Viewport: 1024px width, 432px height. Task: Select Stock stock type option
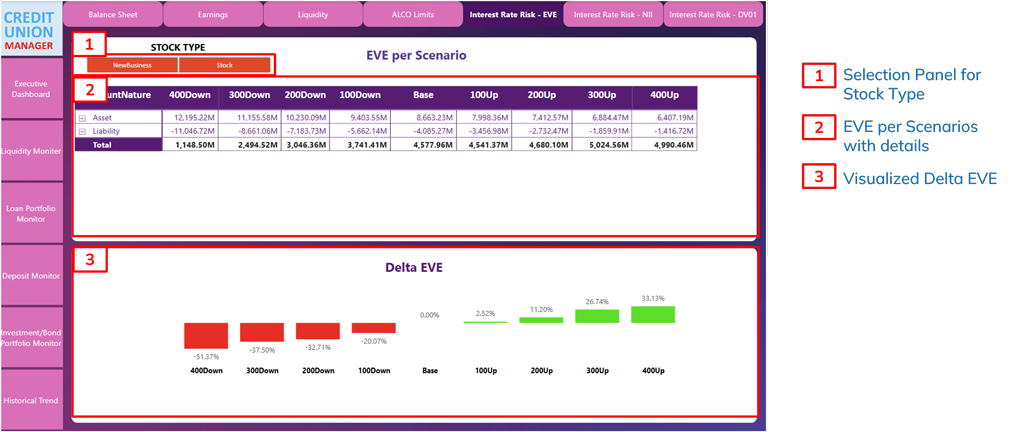click(224, 65)
